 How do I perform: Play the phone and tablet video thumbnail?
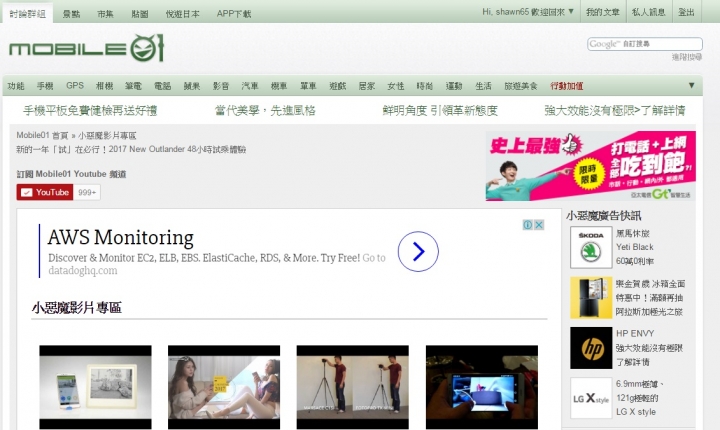coord(96,387)
